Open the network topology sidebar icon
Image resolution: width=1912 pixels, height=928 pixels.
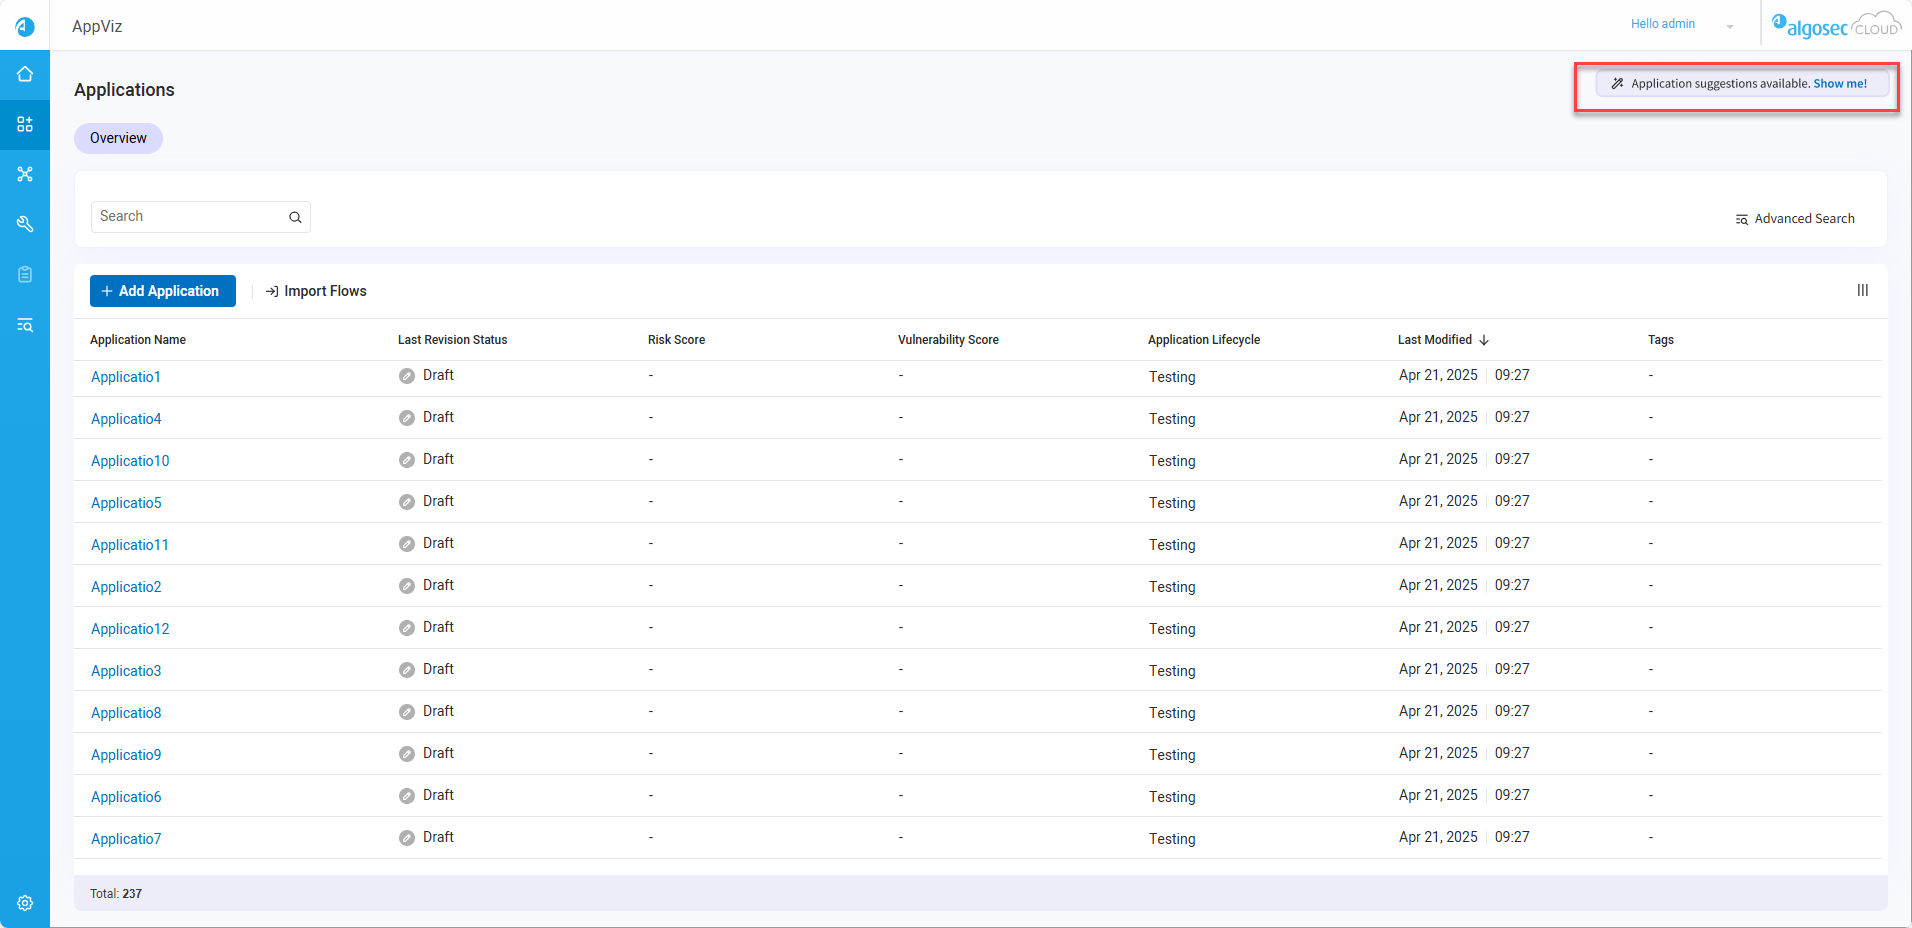tap(25, 174)
